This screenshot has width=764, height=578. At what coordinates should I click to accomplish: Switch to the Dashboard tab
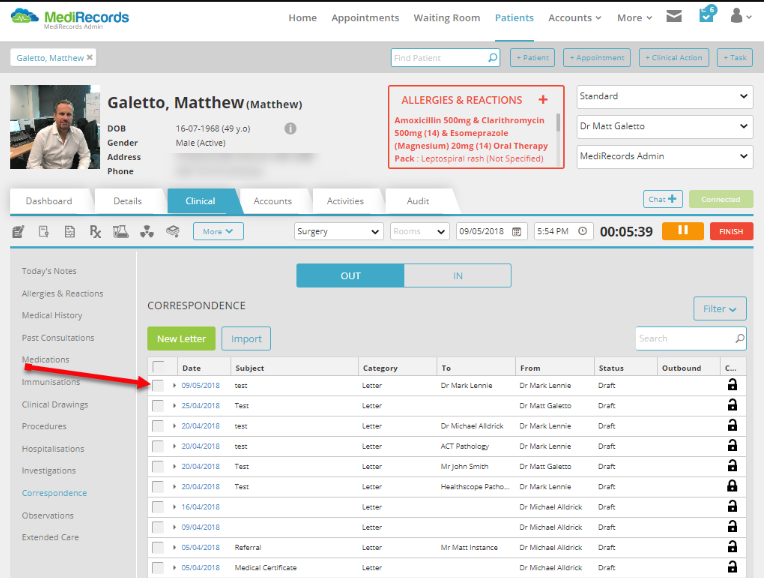pyautogui.click(x=49, y=201)
